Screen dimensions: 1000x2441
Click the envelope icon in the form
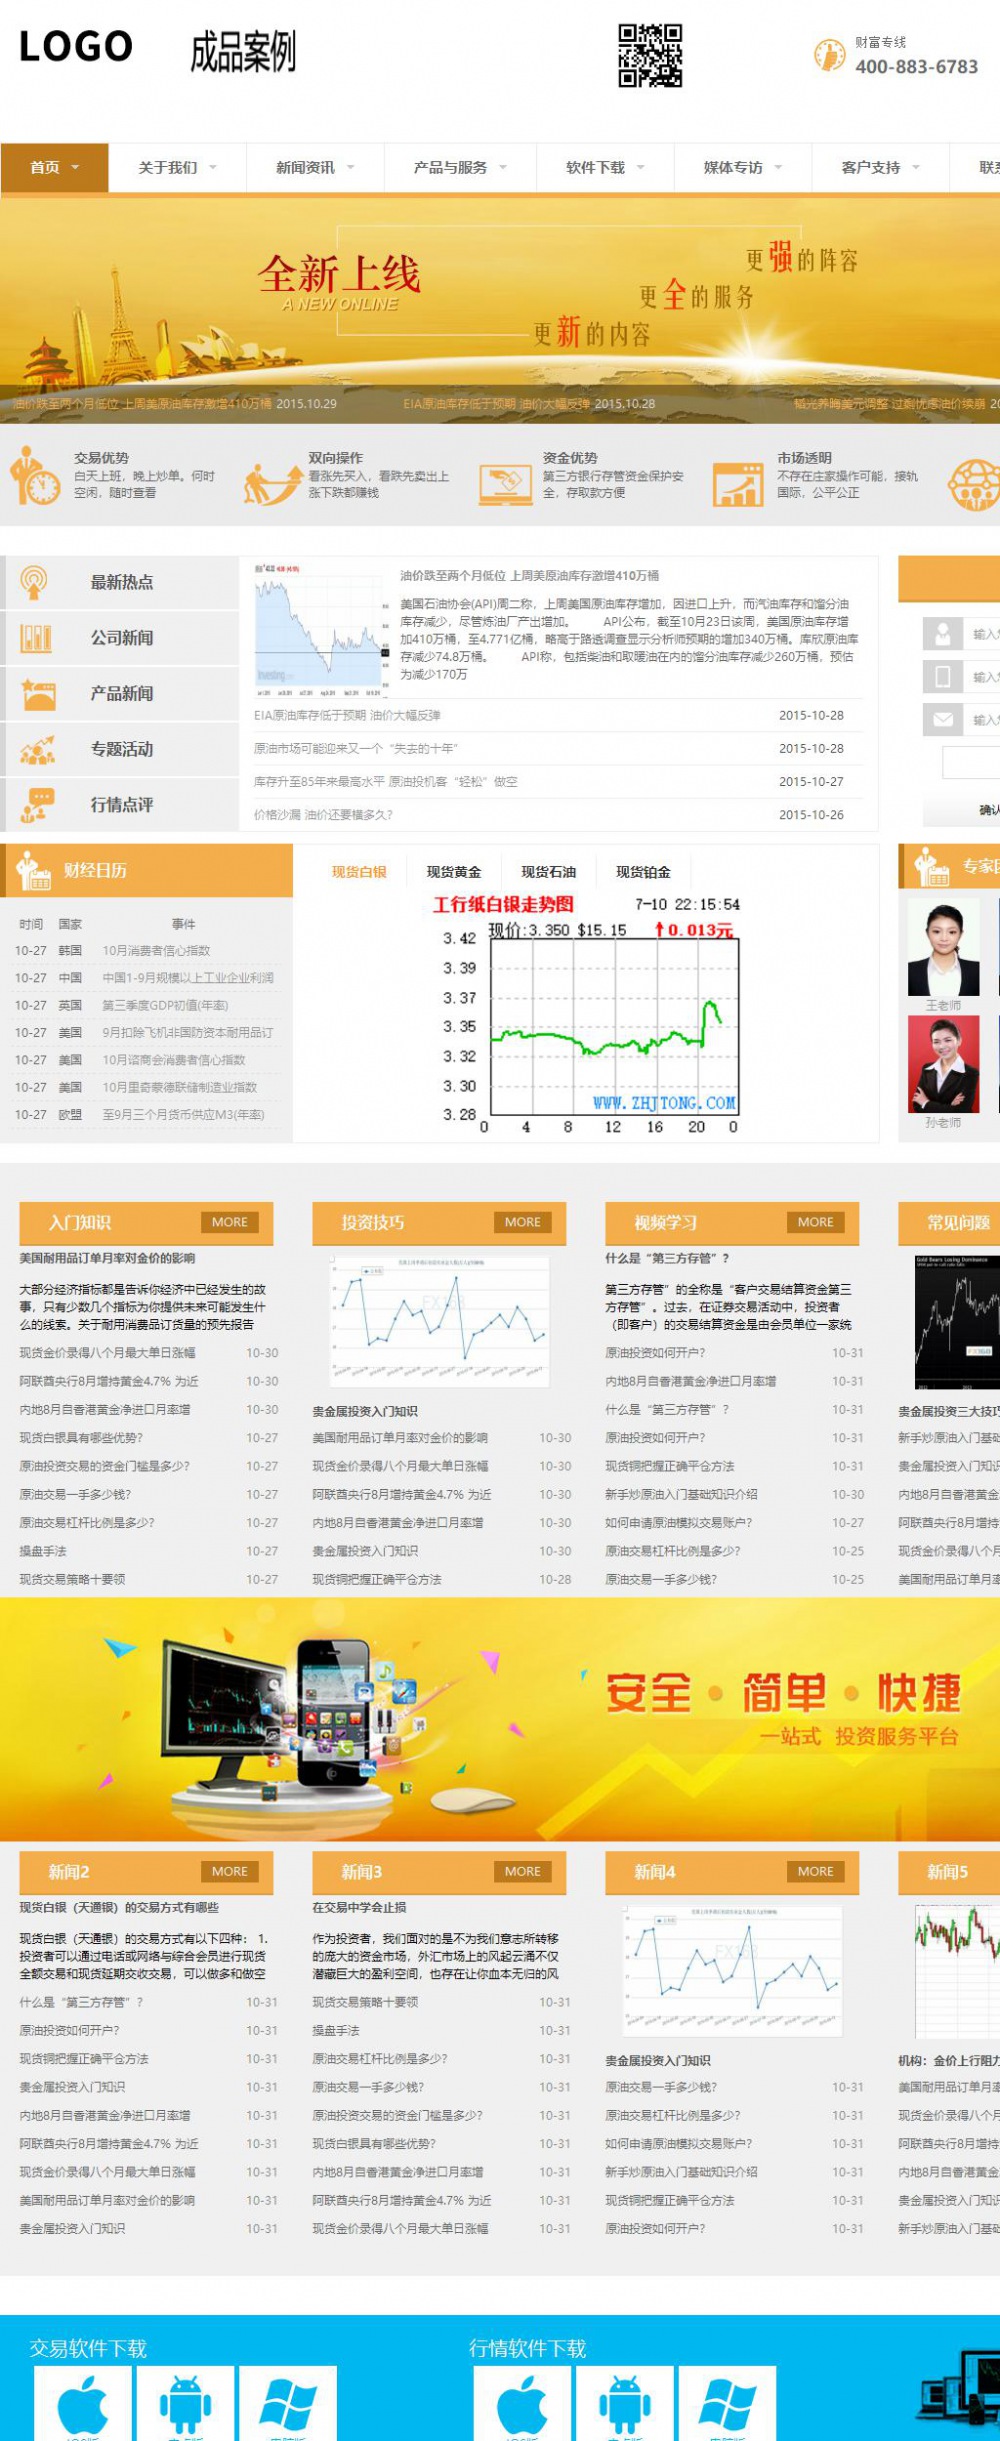point(942,720)
